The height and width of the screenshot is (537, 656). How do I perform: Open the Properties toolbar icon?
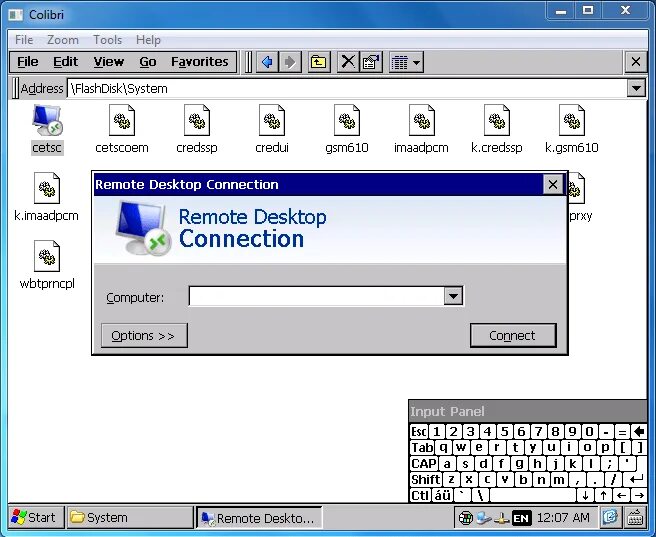371,62
